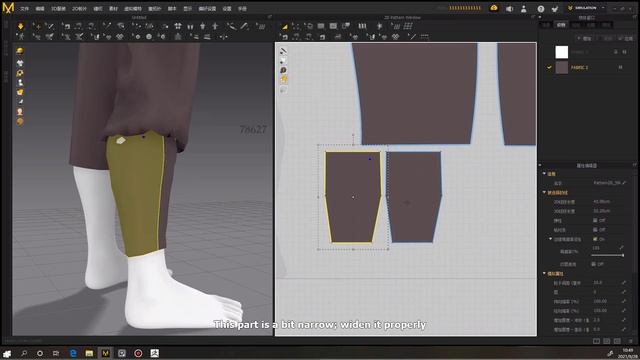This screenshot has height=360, width=640.
Task: Click the three vertical bars icon in 2D toolbar
Action: (362, 26)
